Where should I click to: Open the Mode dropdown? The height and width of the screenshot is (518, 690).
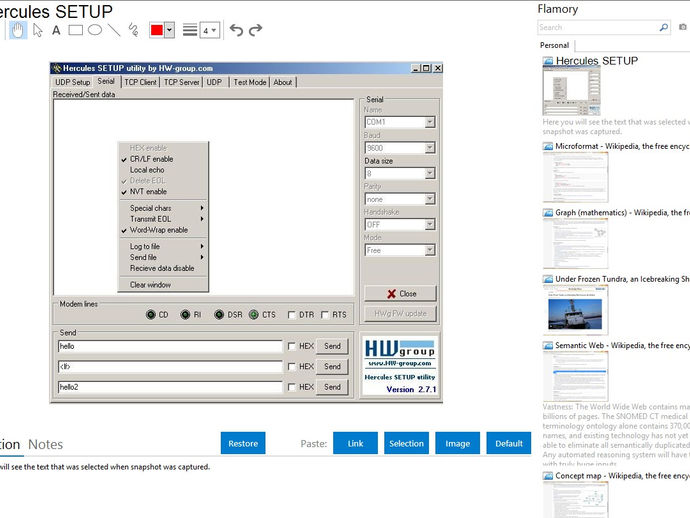pos(429,250)
